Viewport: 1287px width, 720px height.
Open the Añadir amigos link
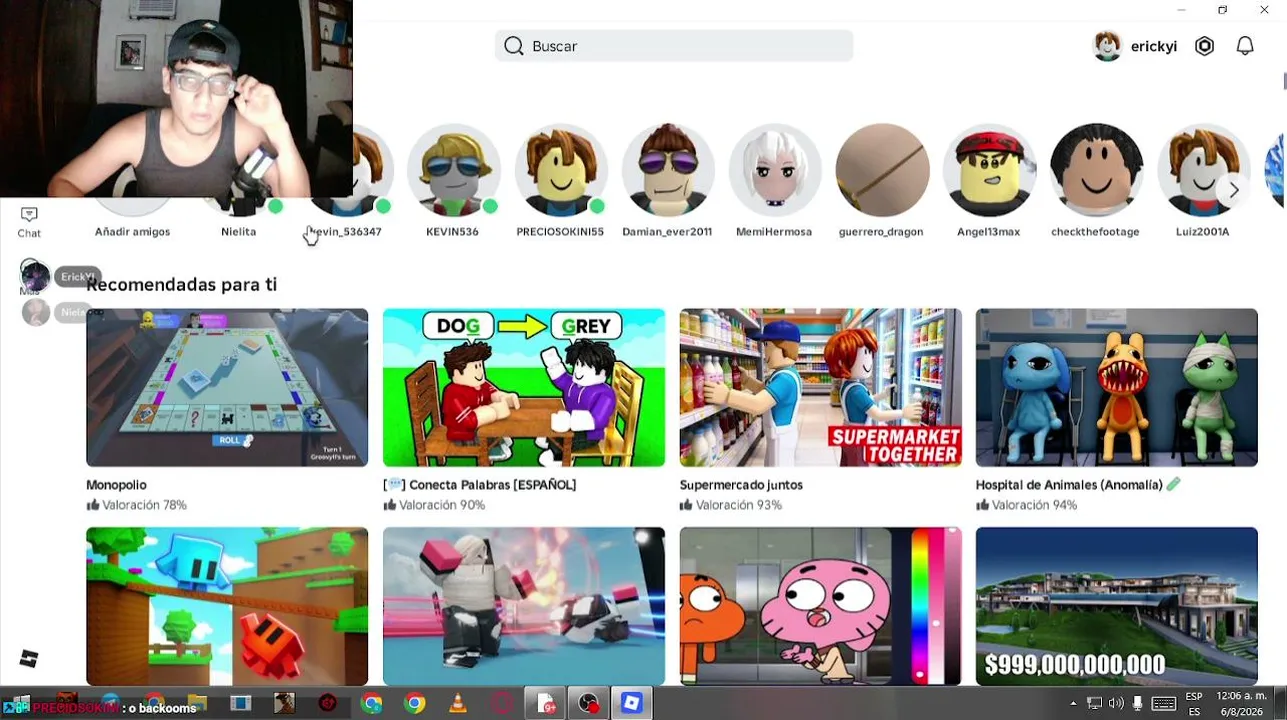[x=132, y=232]
